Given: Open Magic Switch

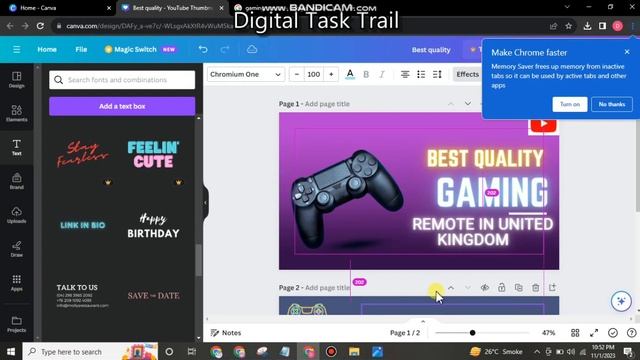Looking at the screenshot, I should [x=140, y=49].
